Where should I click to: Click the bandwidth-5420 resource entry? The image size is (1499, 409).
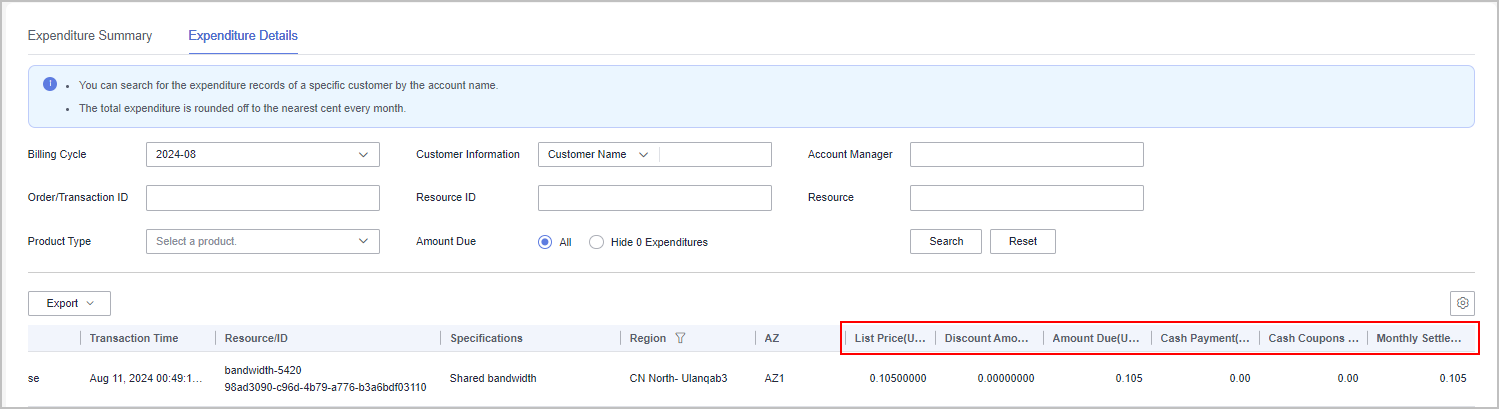coord(263,370)
